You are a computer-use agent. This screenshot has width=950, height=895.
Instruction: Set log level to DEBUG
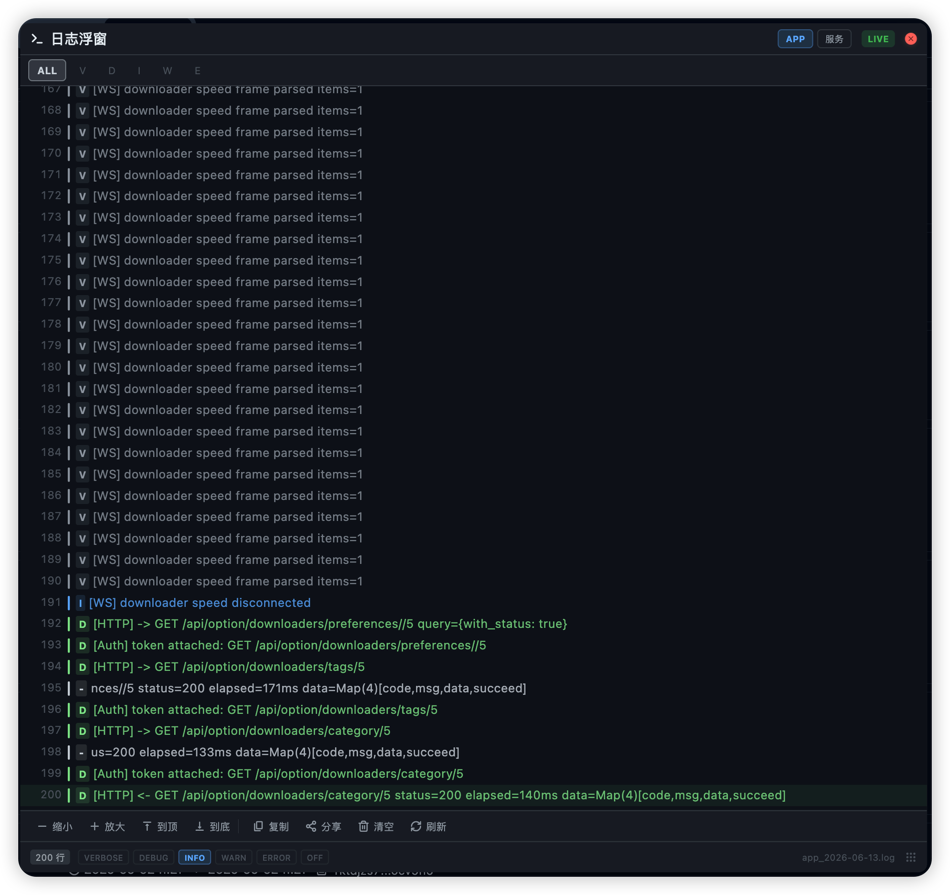(153, 857)
